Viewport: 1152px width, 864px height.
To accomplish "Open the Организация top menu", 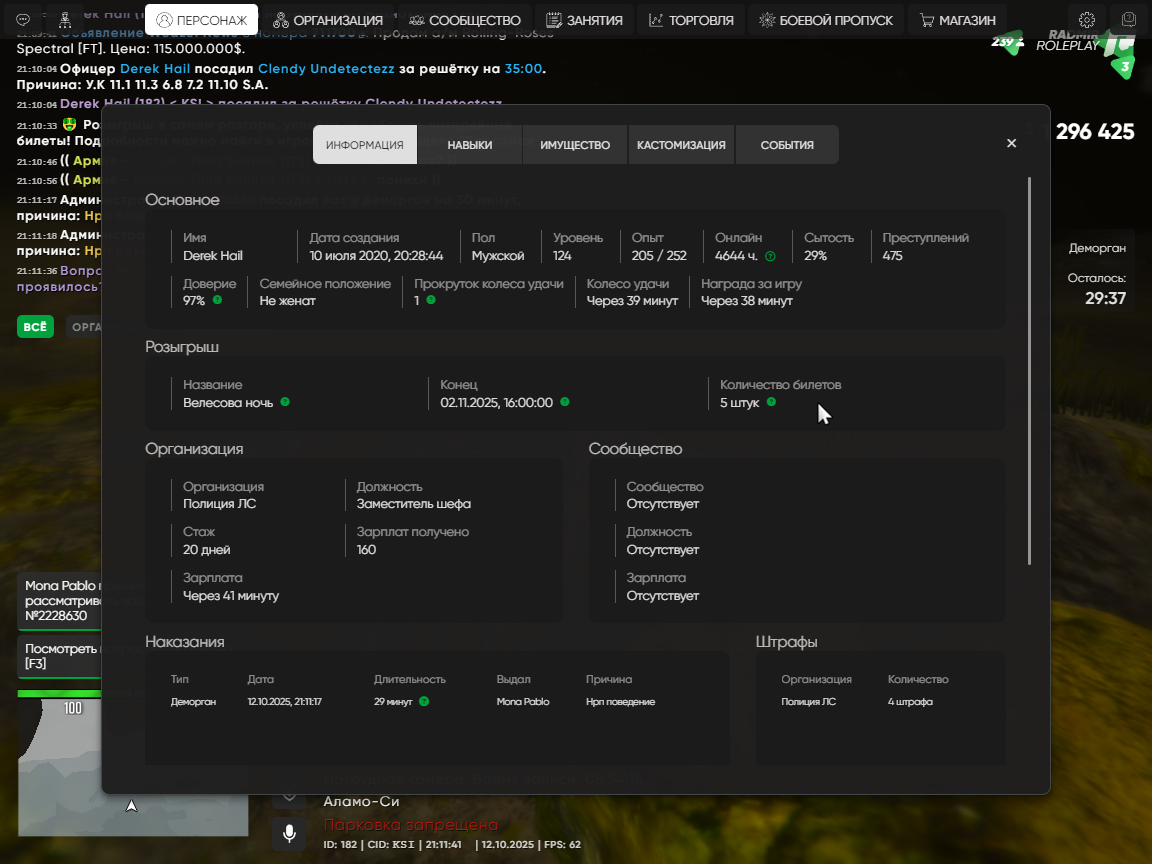I will coord(328,20).
